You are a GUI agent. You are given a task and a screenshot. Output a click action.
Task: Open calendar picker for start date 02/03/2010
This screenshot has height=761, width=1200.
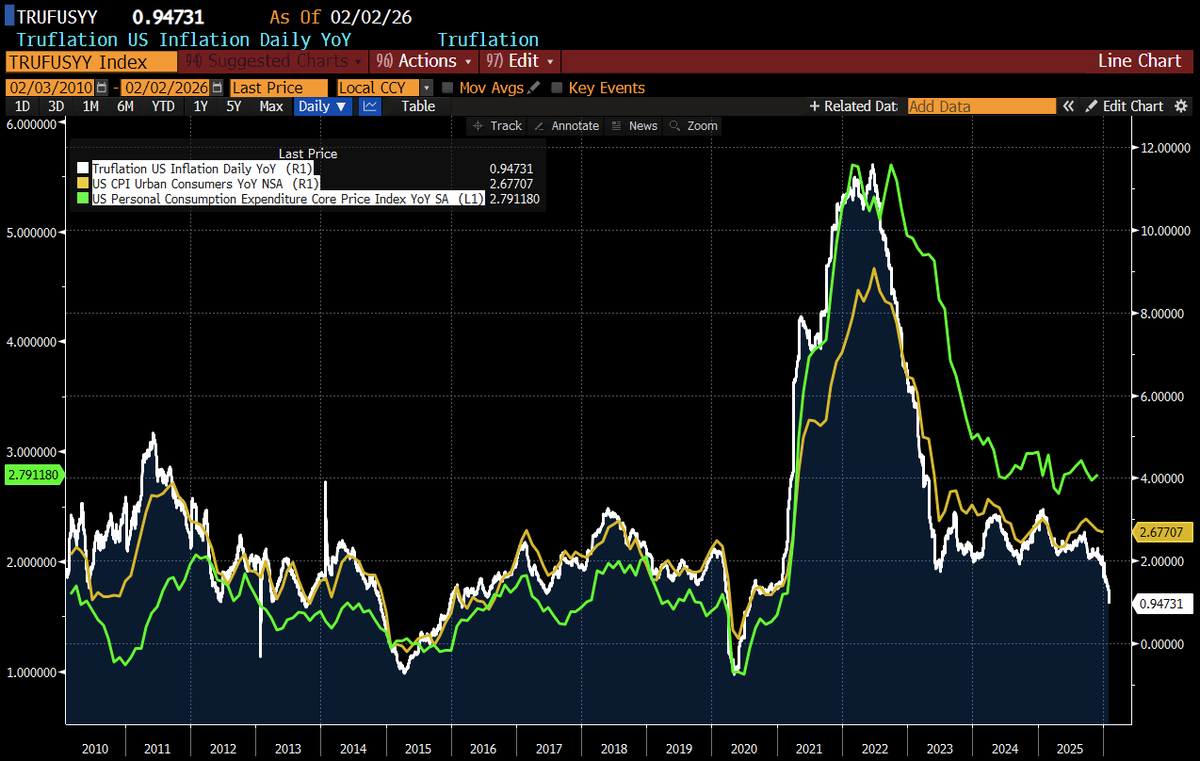(x=102, y=88)
